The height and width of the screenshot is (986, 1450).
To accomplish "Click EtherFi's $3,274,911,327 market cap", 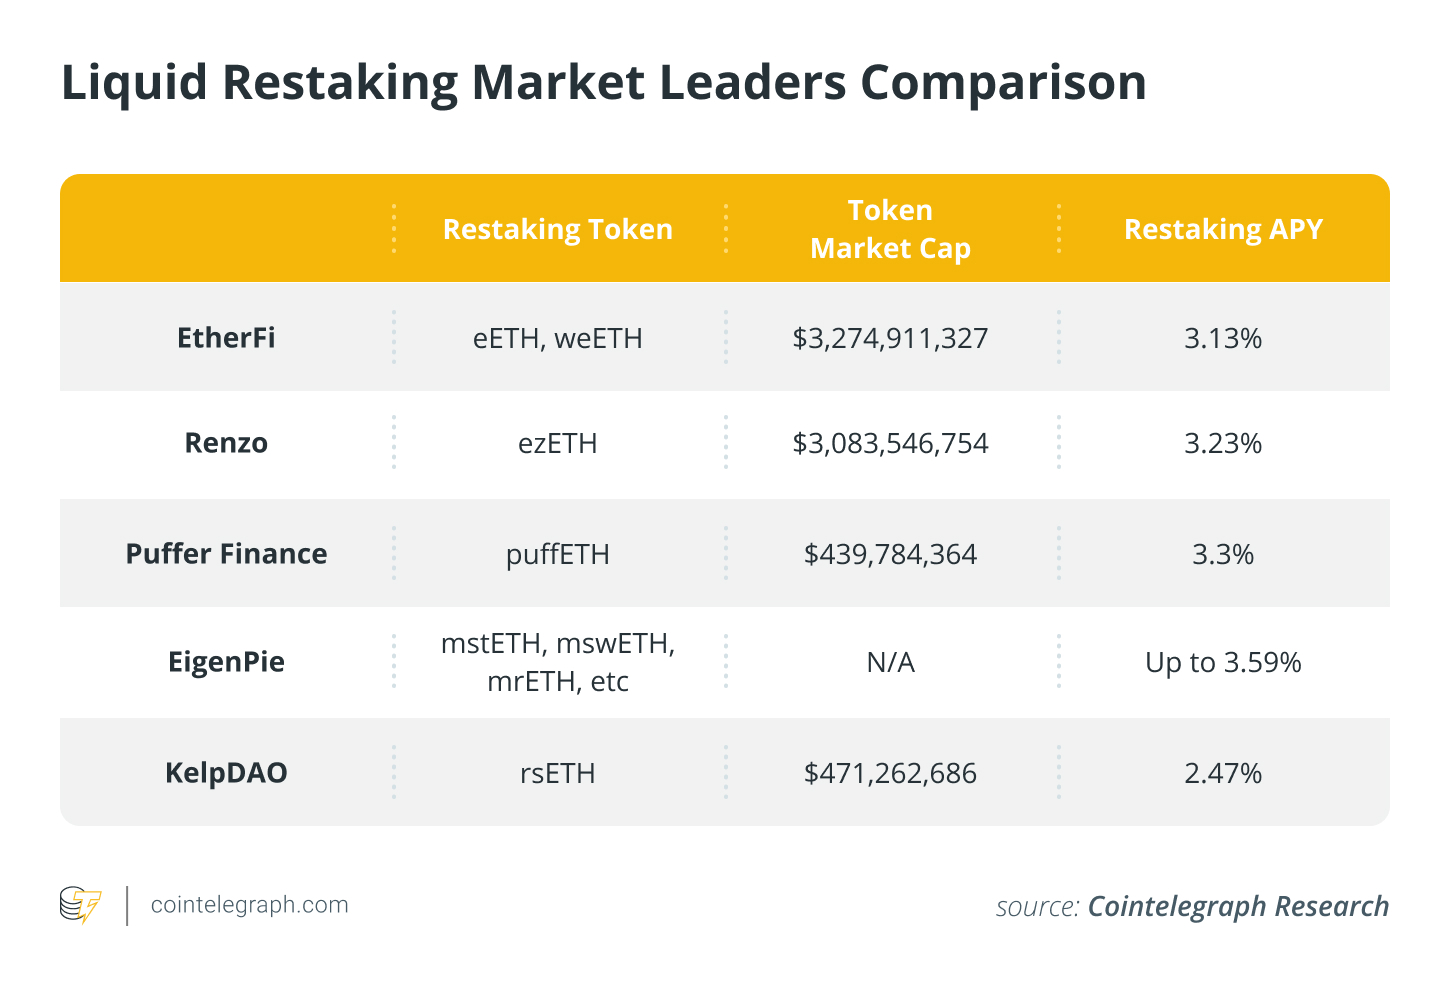I will (890, 338).
